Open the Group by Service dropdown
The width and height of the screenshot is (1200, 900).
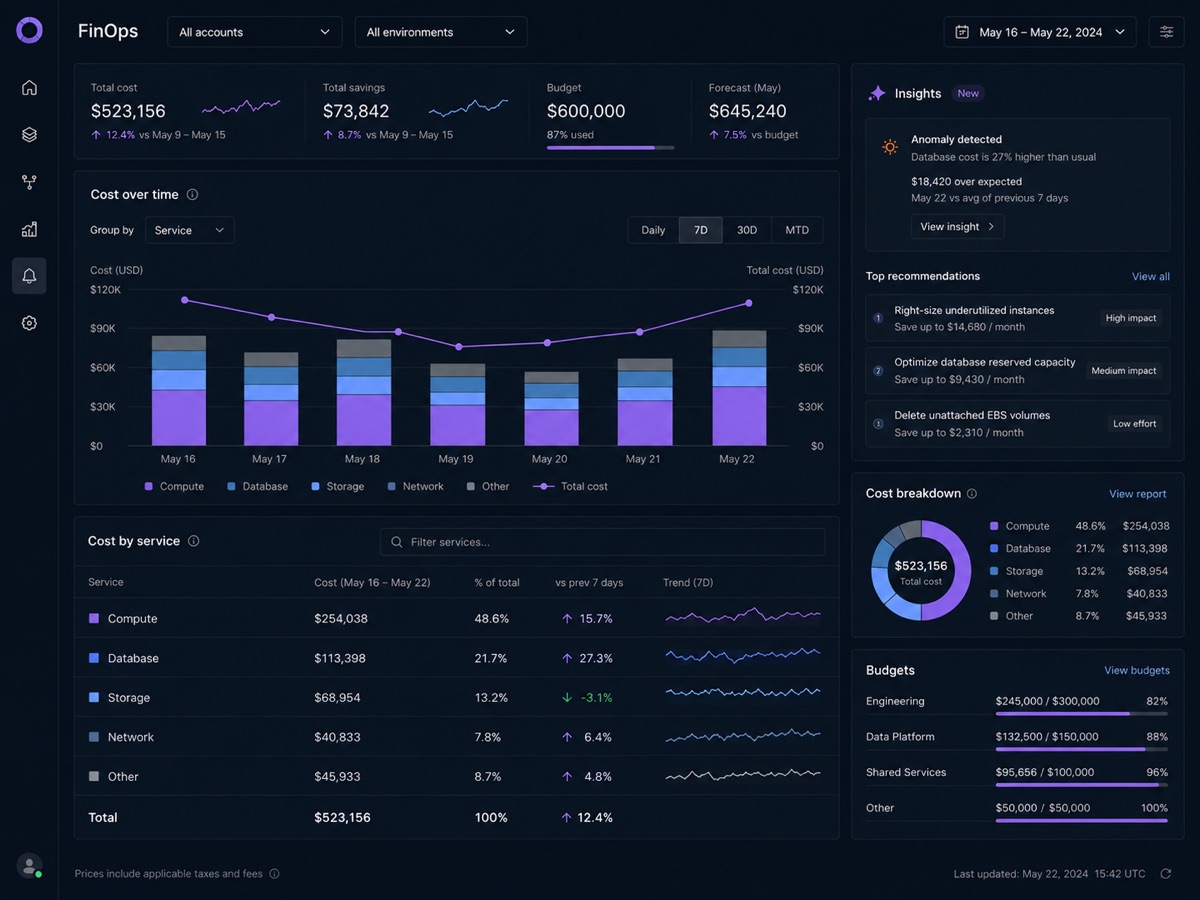click(x=190, y=230)
